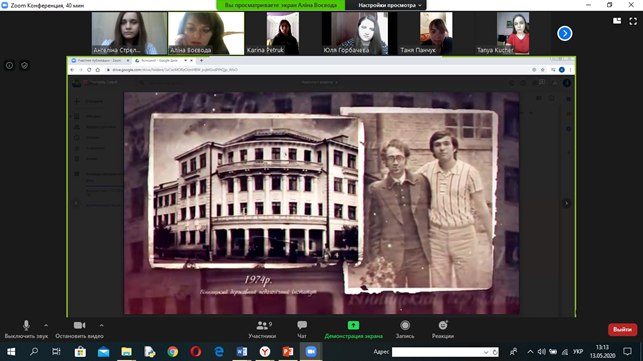Click the meeting info icon
643x361 pixels.
point(9,66)
